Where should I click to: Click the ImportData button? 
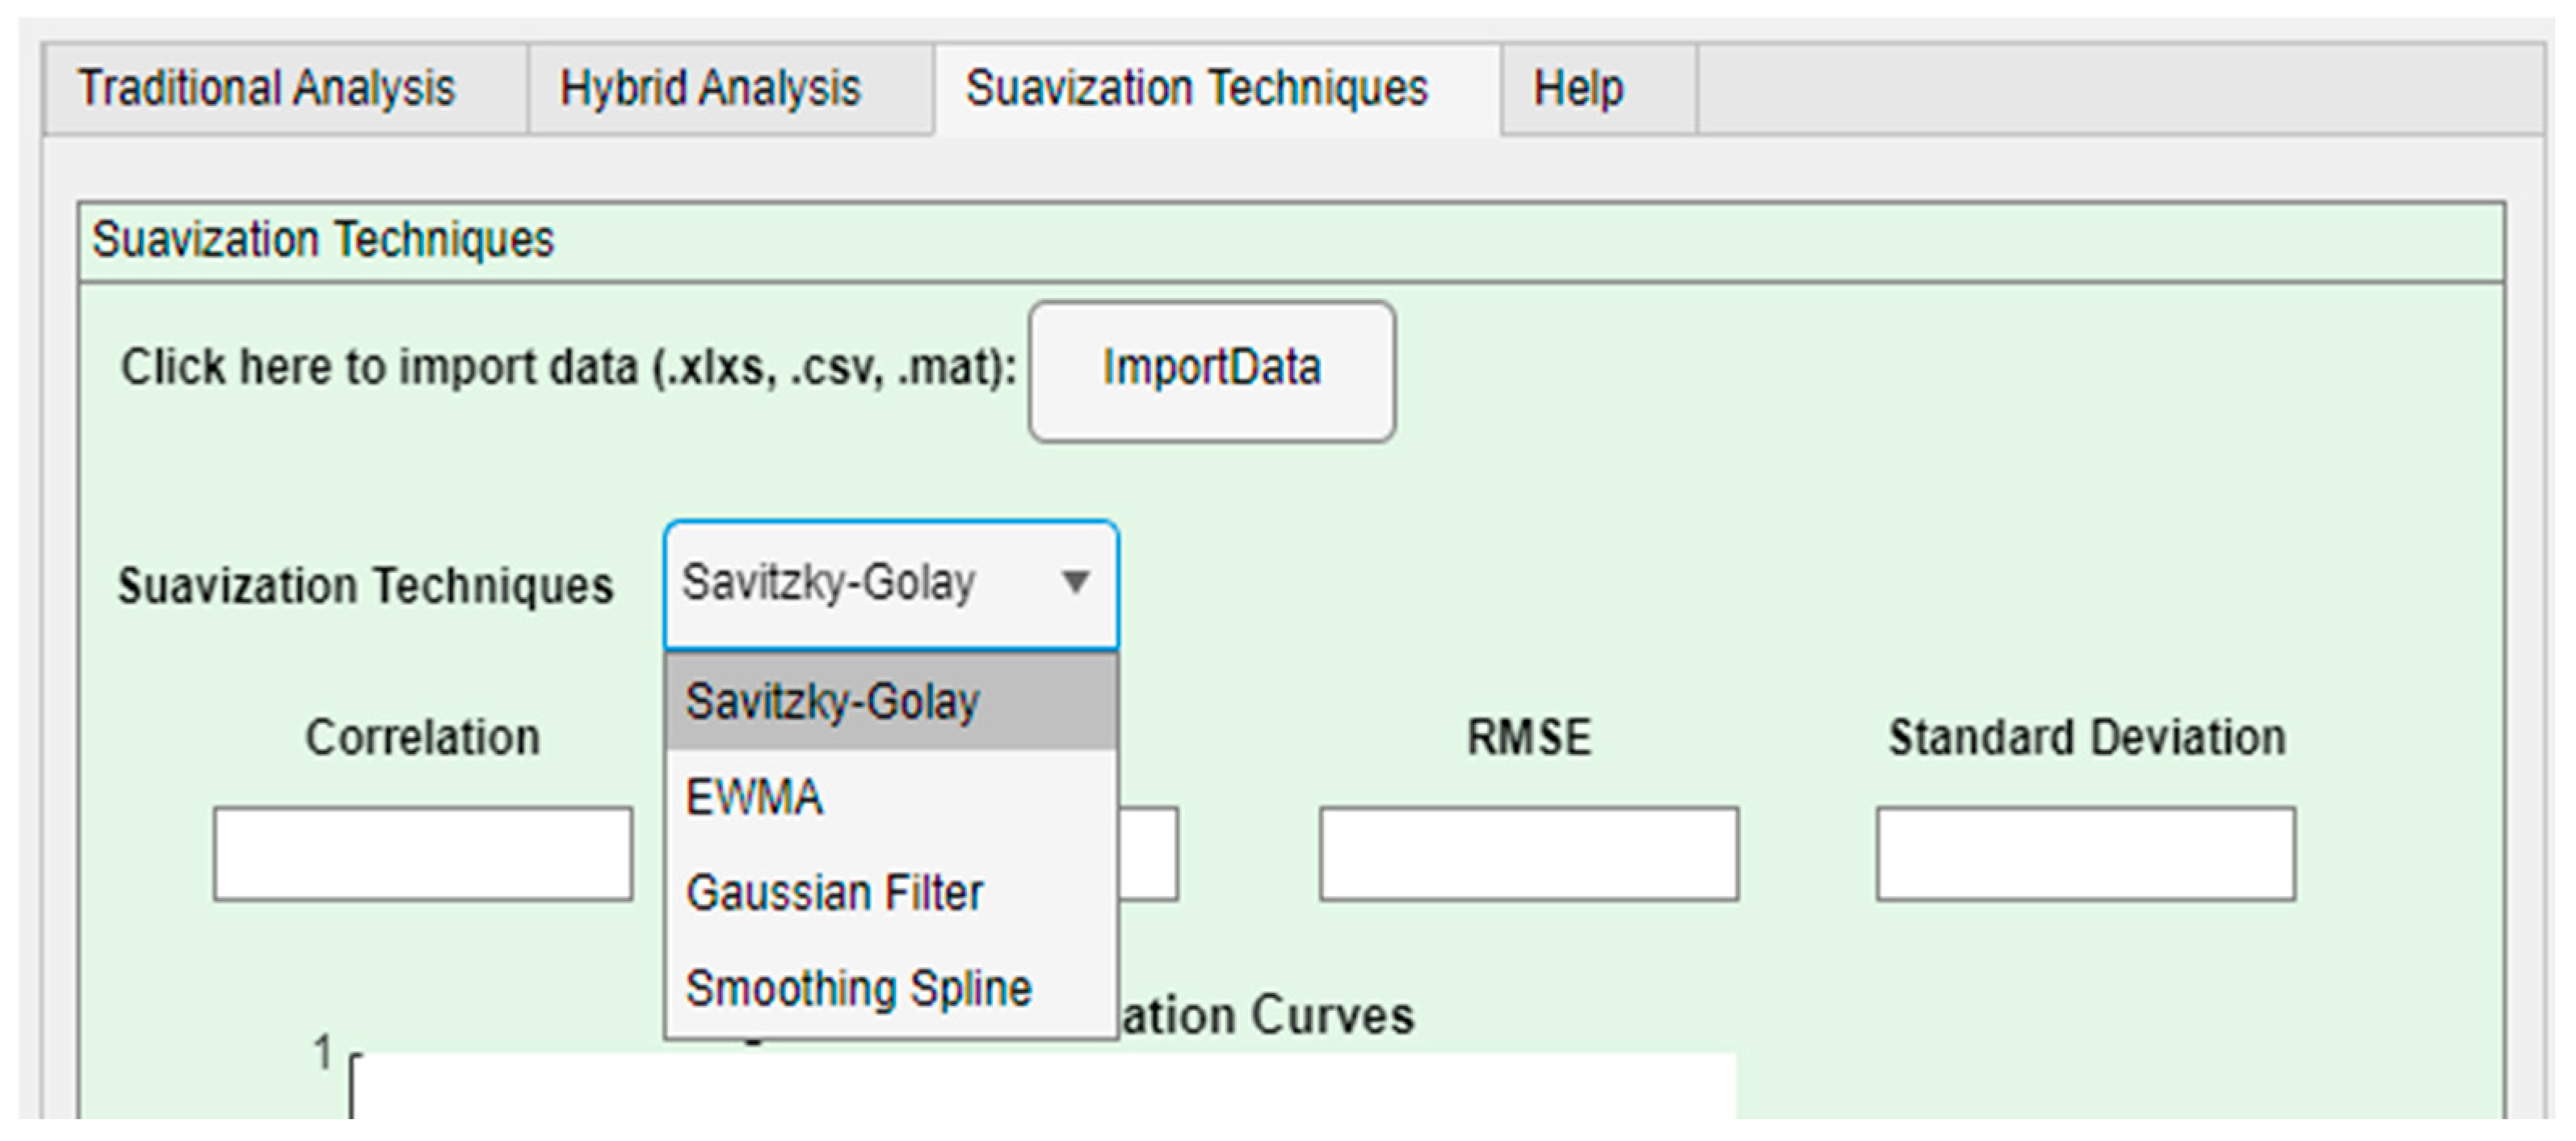[1211, 371]
